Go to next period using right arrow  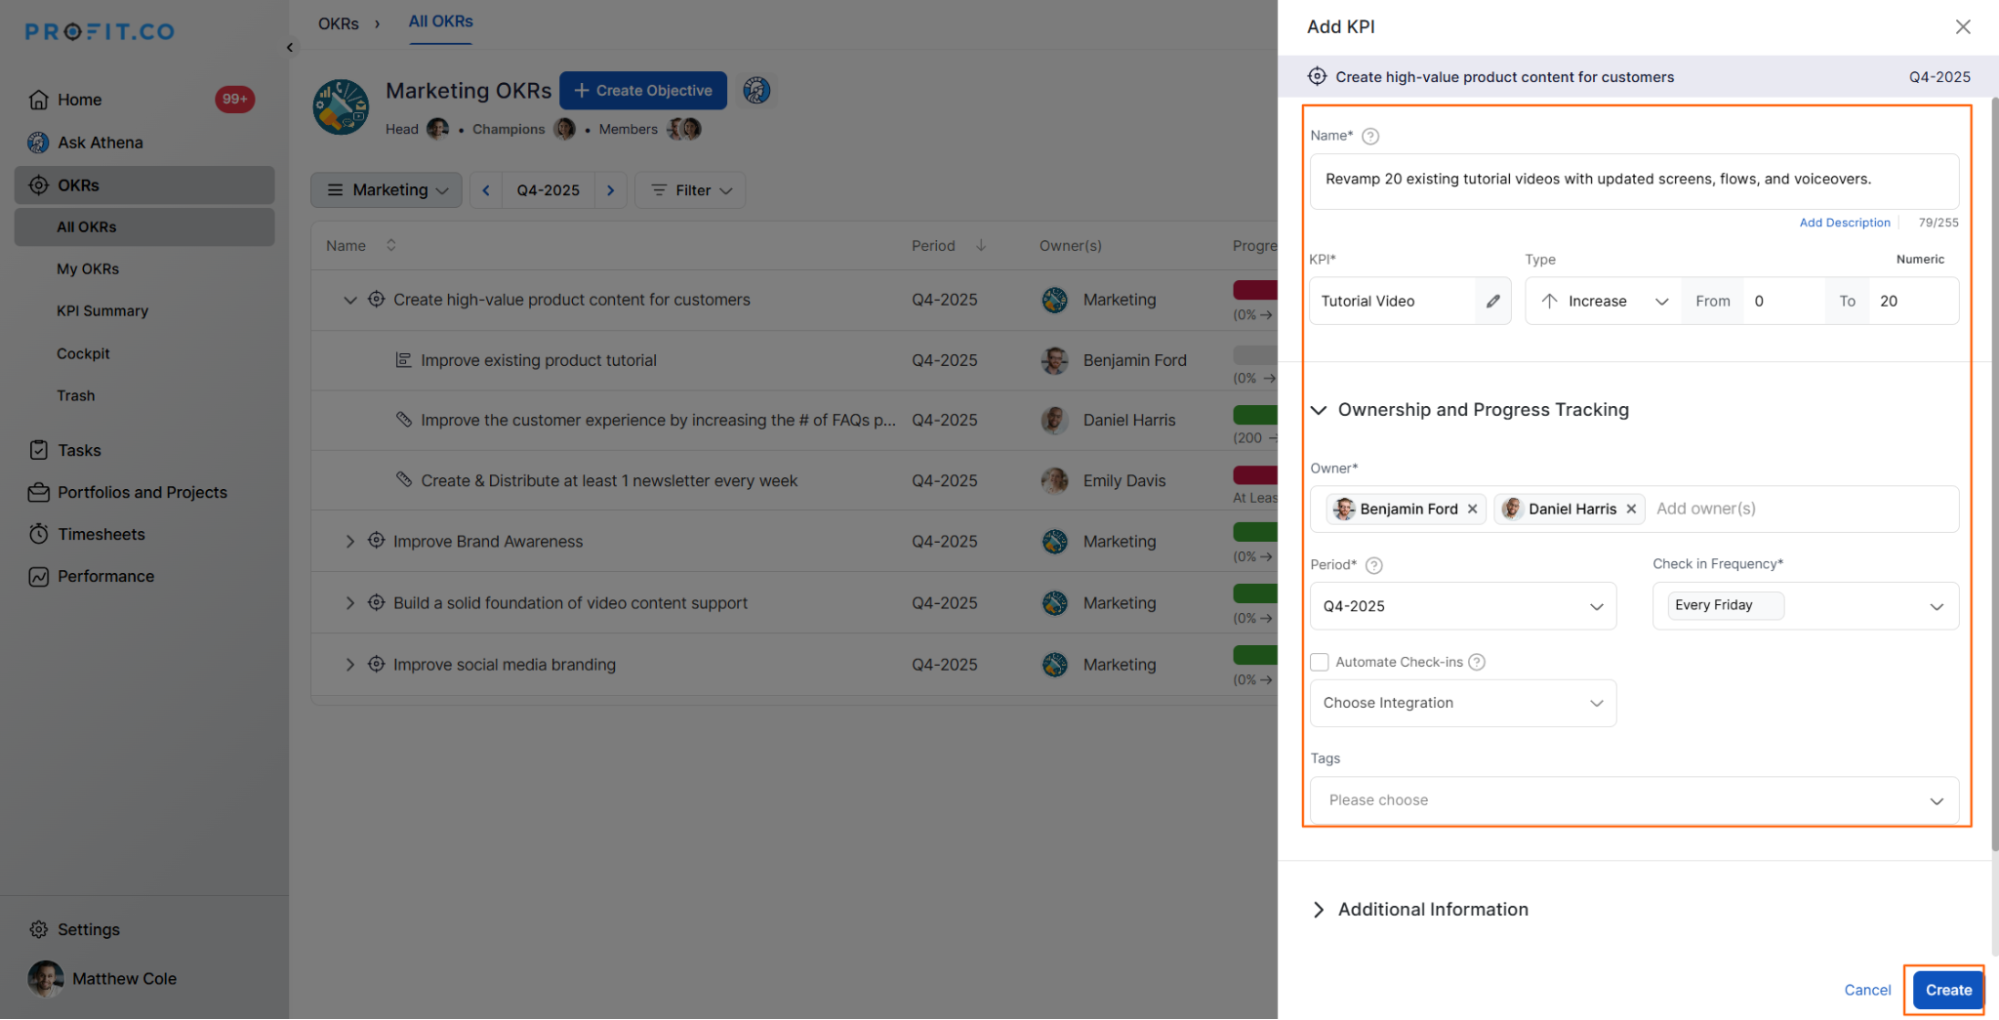(610, 190)
